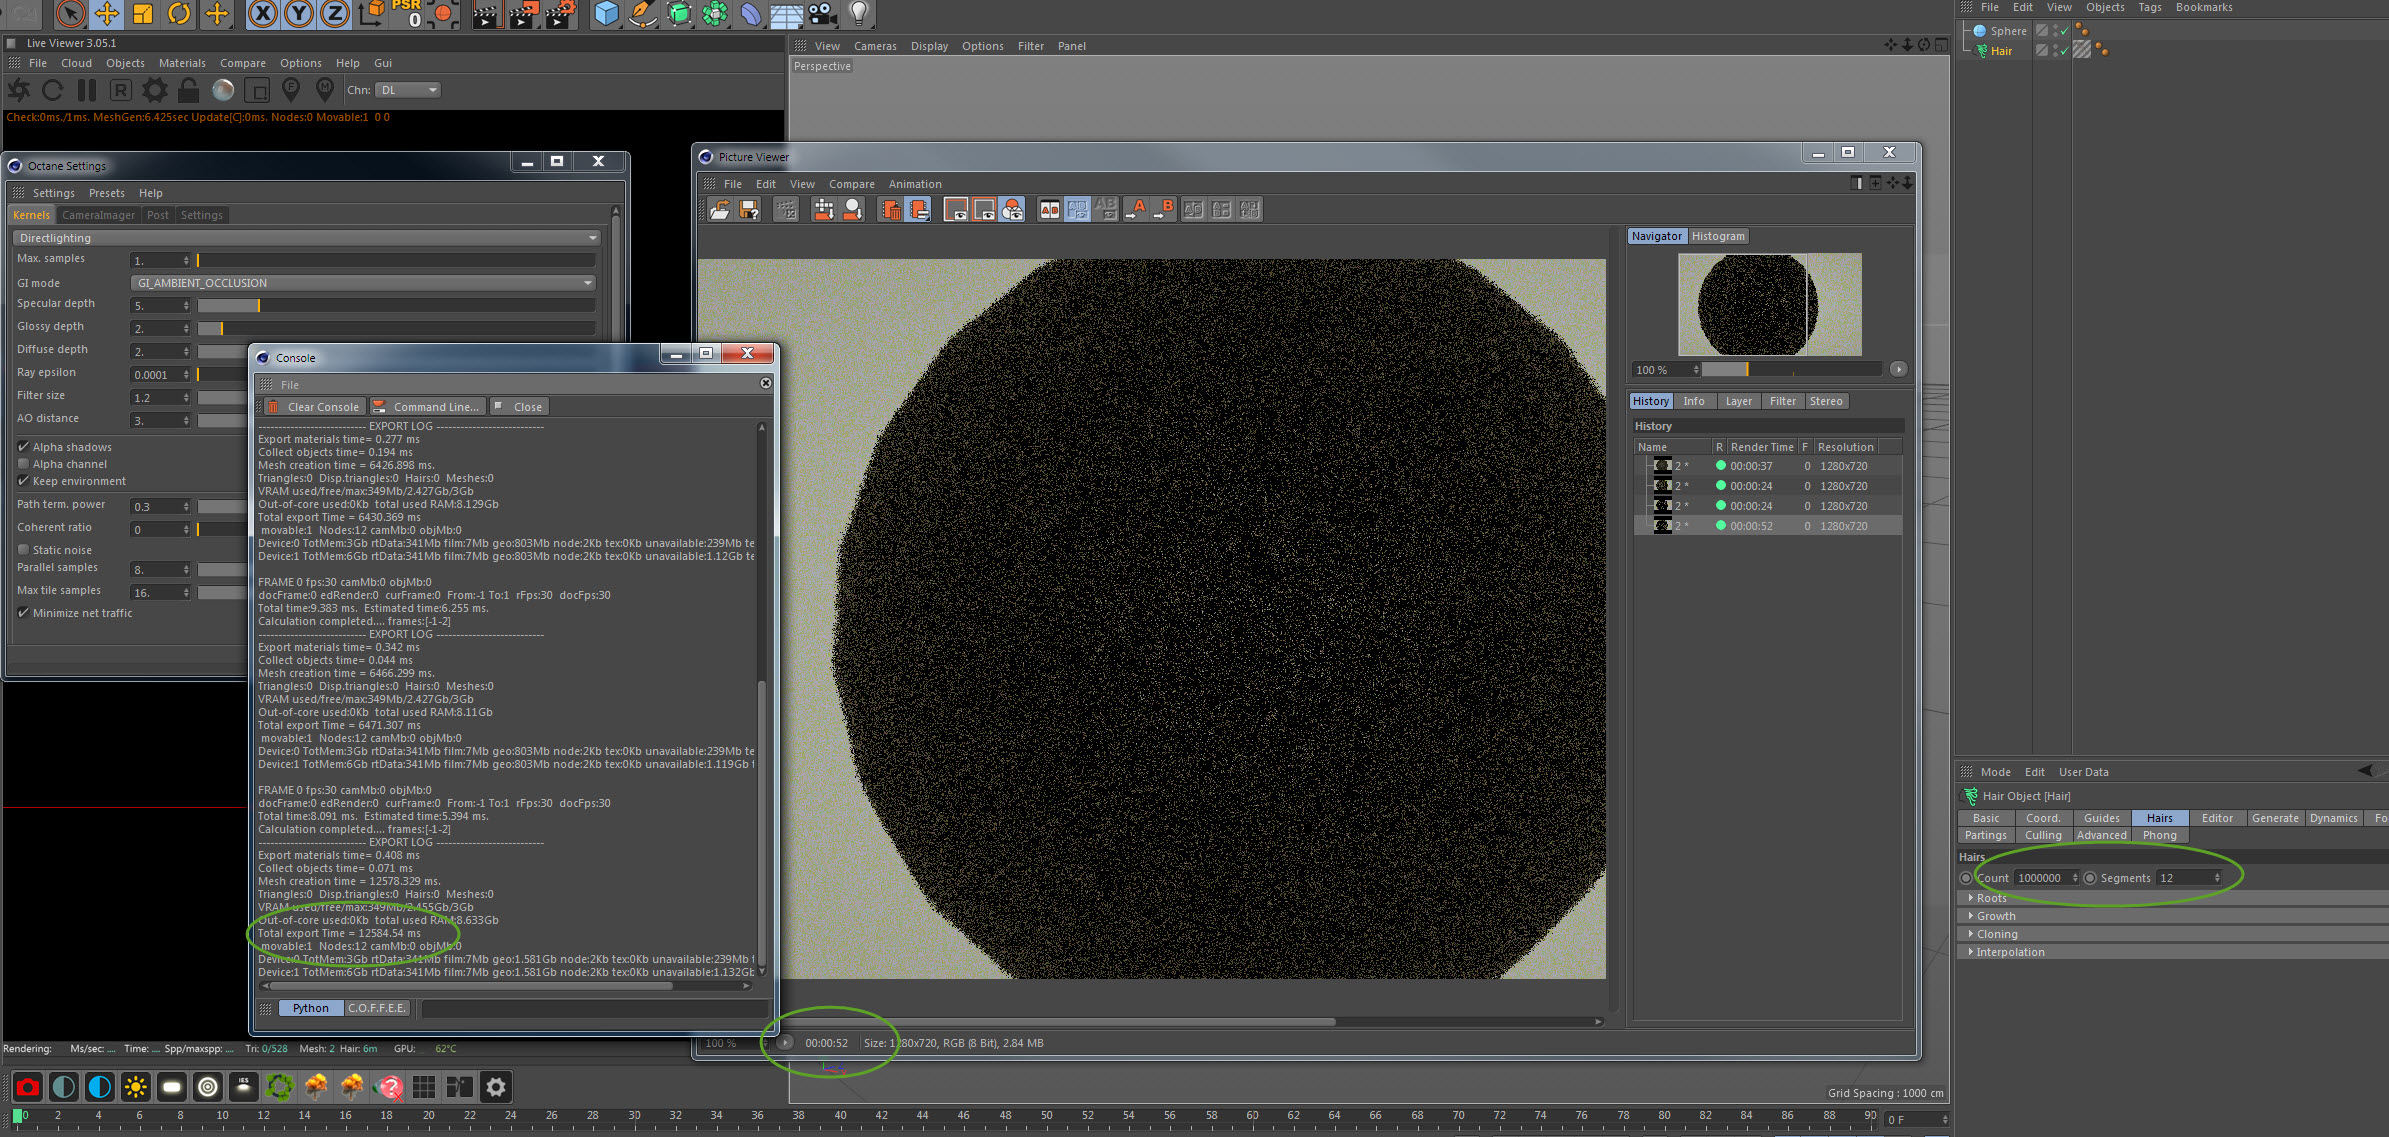Pause the Octane Live Viewer render
The height and width of the screenshot is (1137, 2389).
click(87, 90)
